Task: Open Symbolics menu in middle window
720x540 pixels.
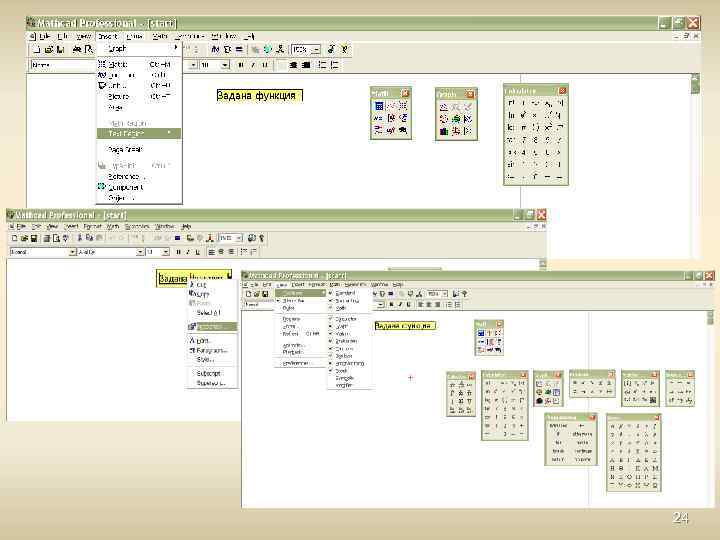Action: point(137,226)
